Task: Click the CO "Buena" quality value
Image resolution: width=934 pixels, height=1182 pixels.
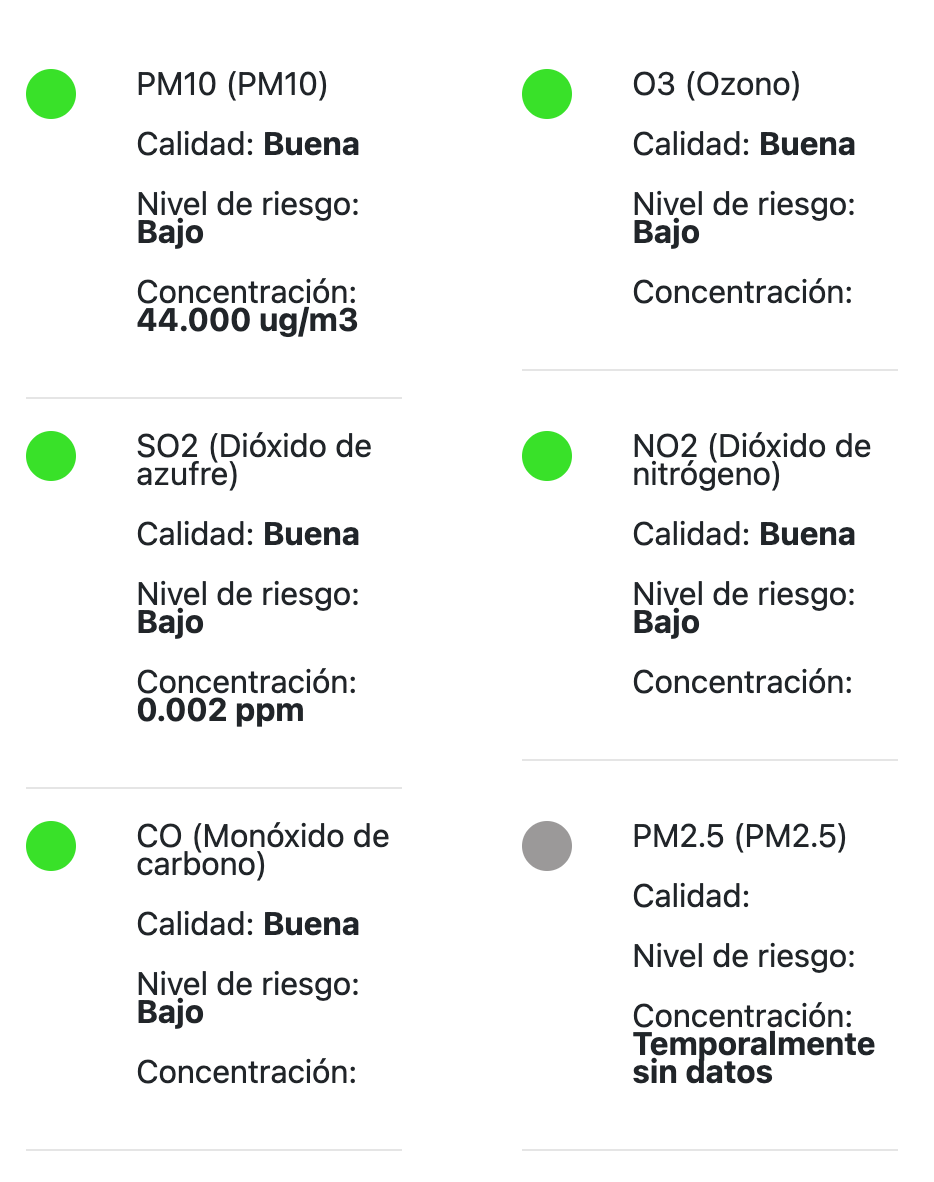Action: [x=311, y=925]
